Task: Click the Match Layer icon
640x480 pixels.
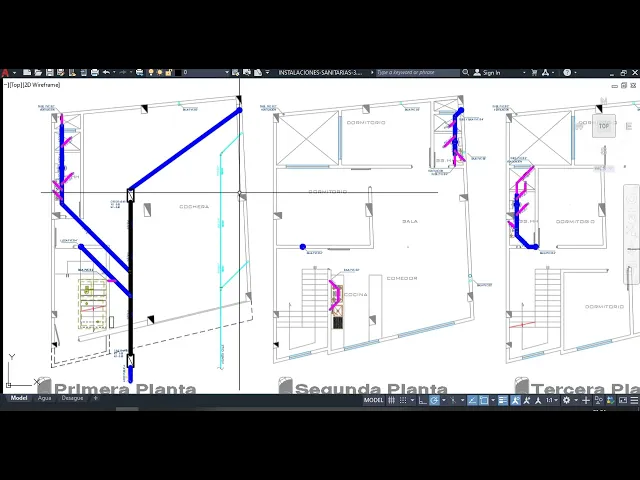Action: pos(258,73)
